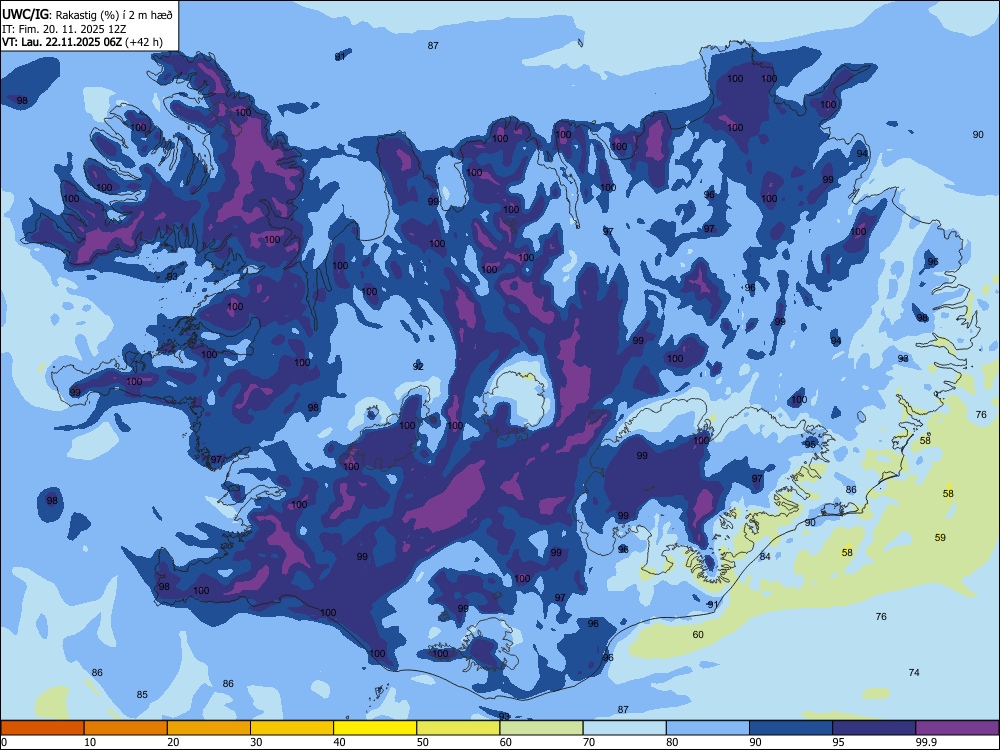This screenshot has width=1000, height=750.
Task: Select the 'IT: Fim. 20. 11. 2025 12Z' line
Action: [x=64, y=29]
